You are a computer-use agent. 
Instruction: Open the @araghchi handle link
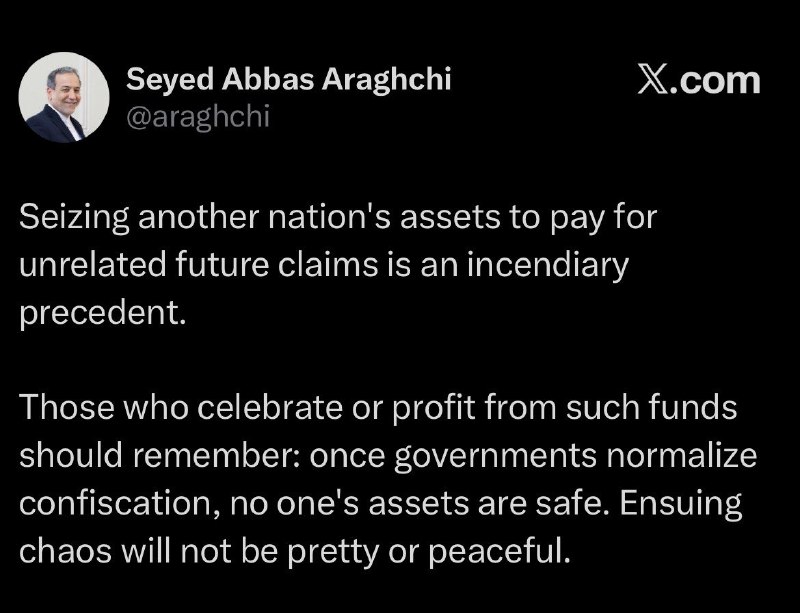197,117
